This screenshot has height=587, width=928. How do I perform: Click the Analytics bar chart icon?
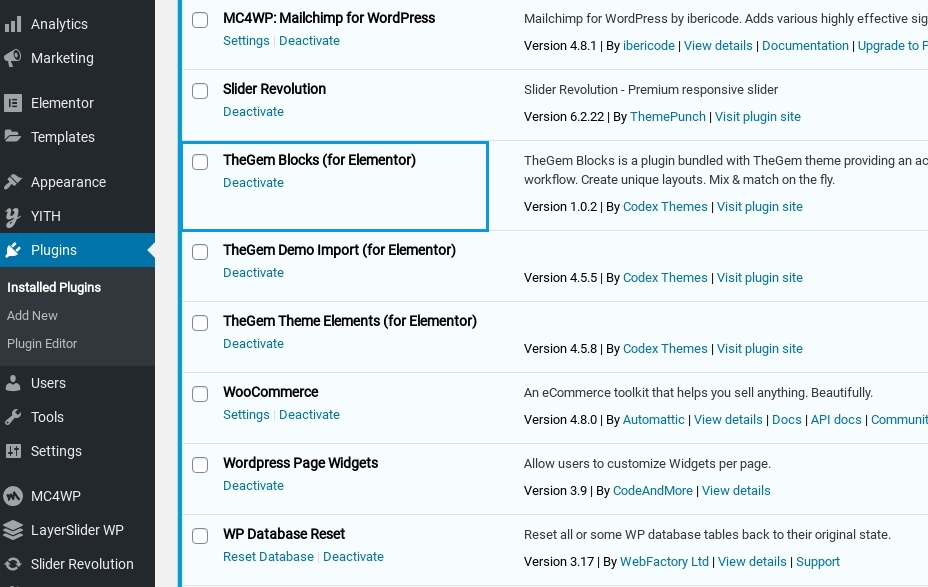tap(13, 24)
